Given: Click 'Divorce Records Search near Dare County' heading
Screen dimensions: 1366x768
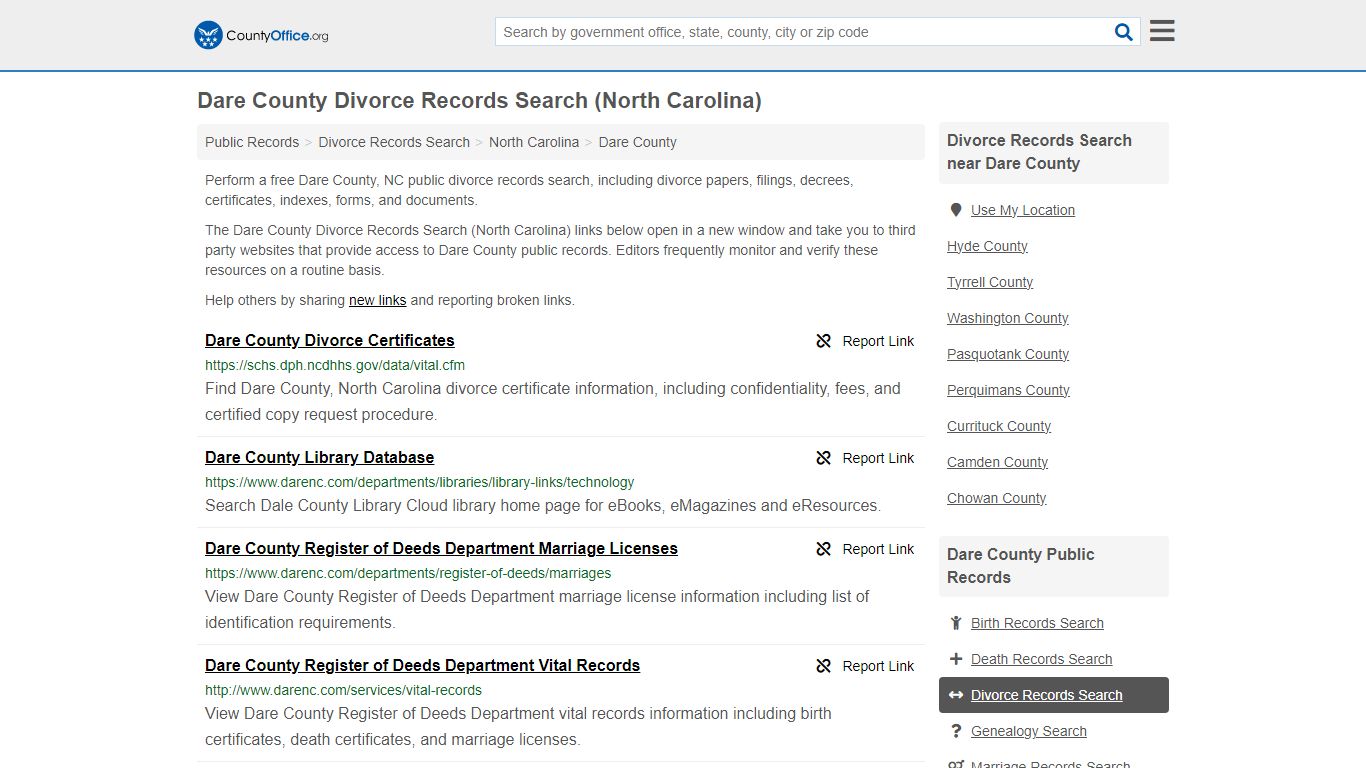Looking at the screenshot, I should 1039,152.
